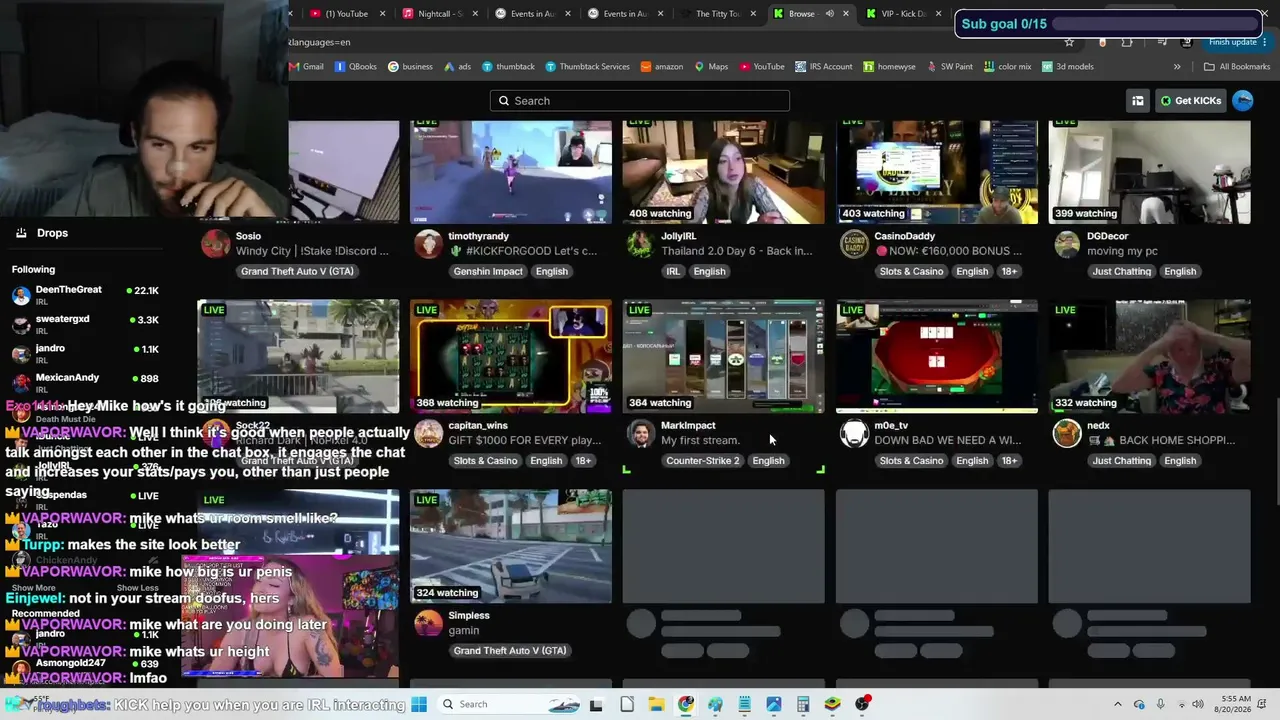Switch to the first Events in Au tab
Screen dimensions: 1280x720
click(534, 14)
